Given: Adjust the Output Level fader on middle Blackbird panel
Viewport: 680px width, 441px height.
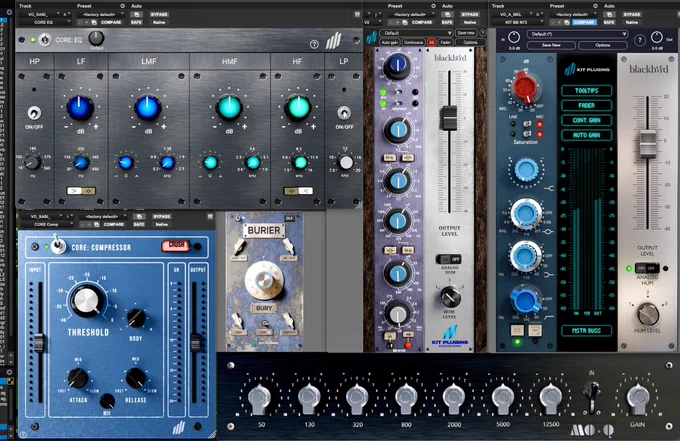Looking at the screenshot, I should pos(449,117).
